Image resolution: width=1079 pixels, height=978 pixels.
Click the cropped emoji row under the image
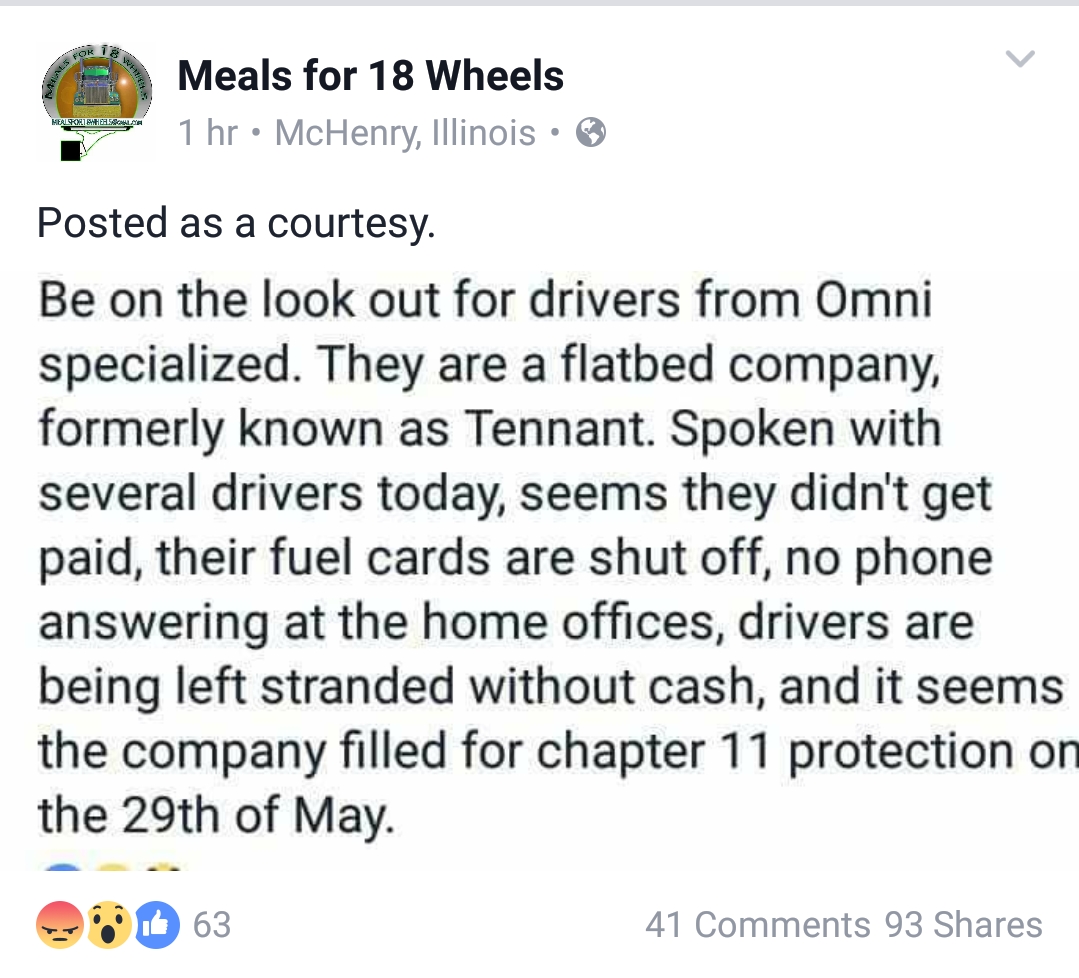110,868
